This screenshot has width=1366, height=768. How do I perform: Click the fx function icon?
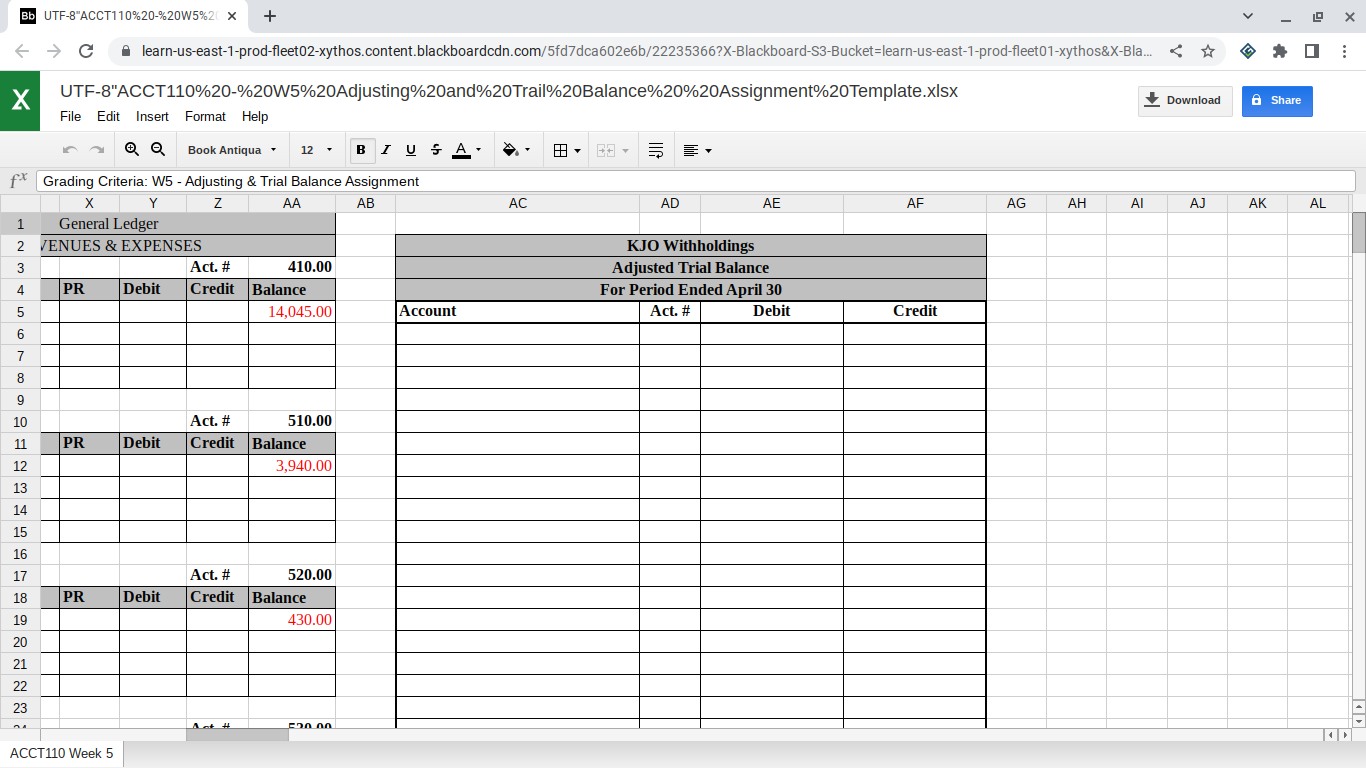[18, 181]
